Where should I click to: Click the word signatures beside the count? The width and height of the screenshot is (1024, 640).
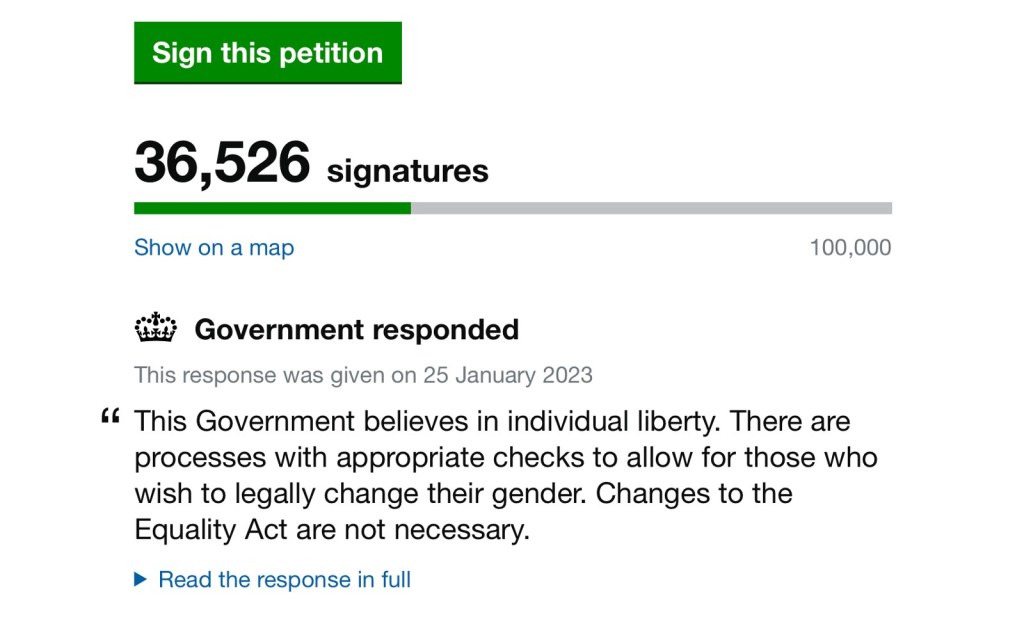point(408,171)
